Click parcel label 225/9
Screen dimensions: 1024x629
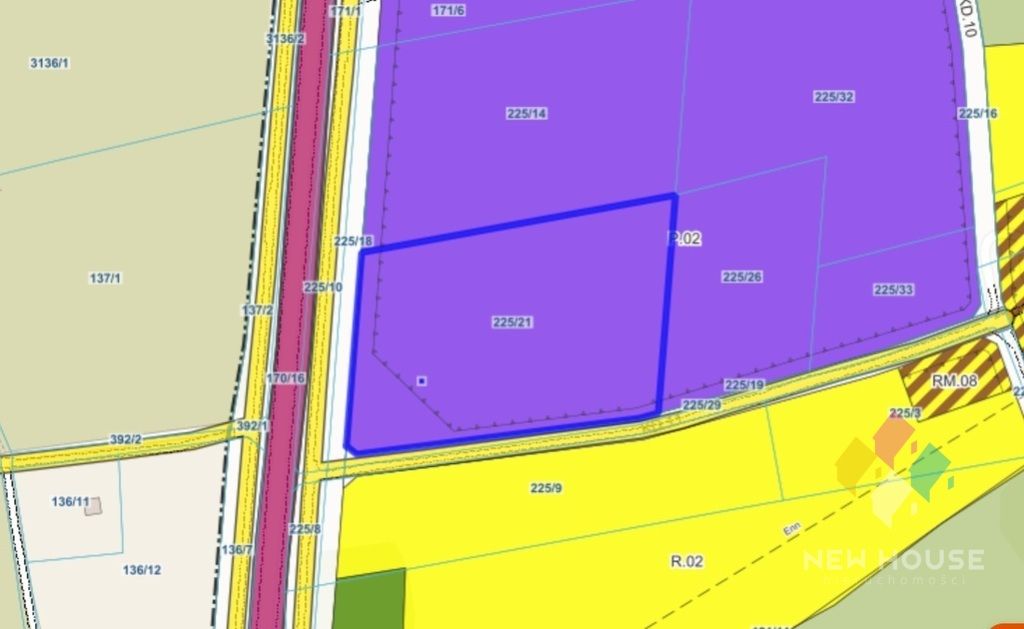(546, 488)
